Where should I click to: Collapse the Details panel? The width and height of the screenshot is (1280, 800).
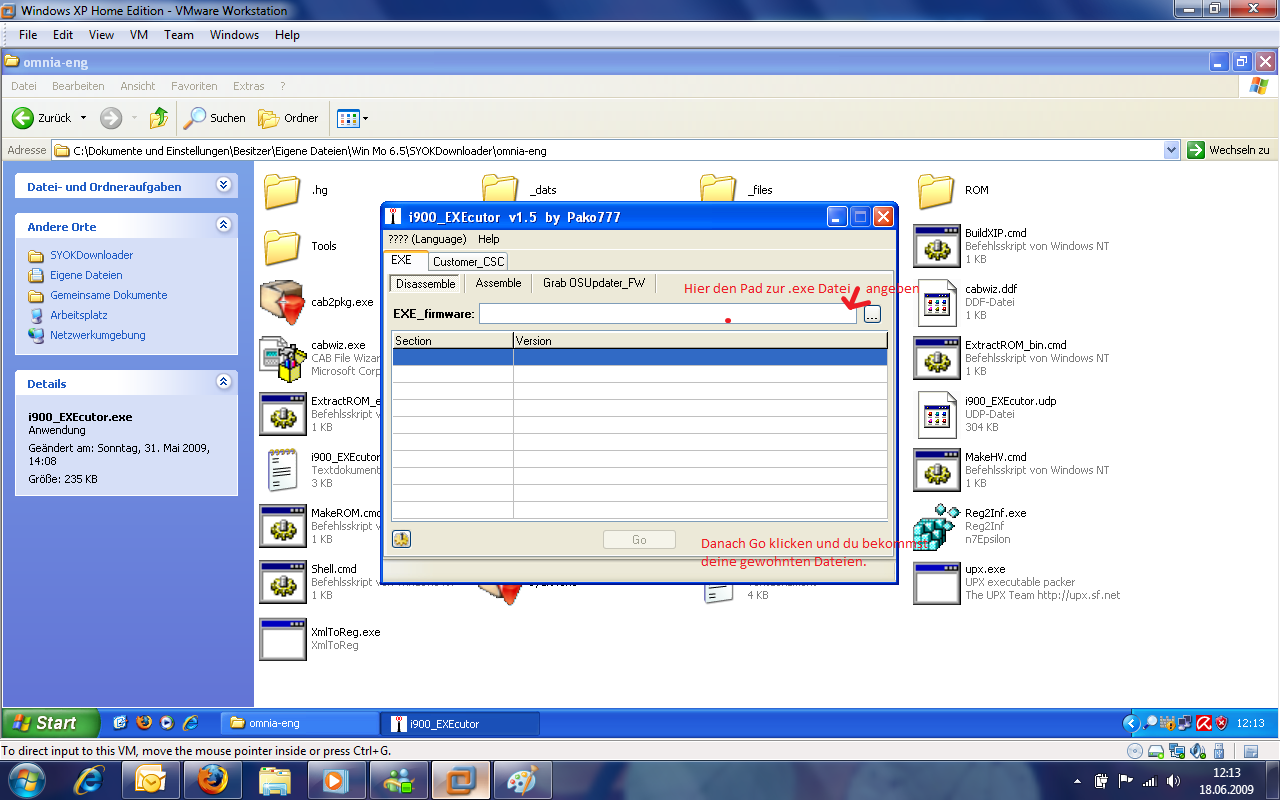point(223,382)
